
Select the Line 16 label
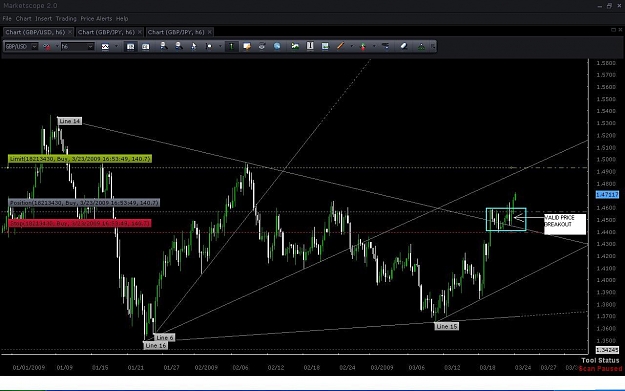tap(155, 346)
